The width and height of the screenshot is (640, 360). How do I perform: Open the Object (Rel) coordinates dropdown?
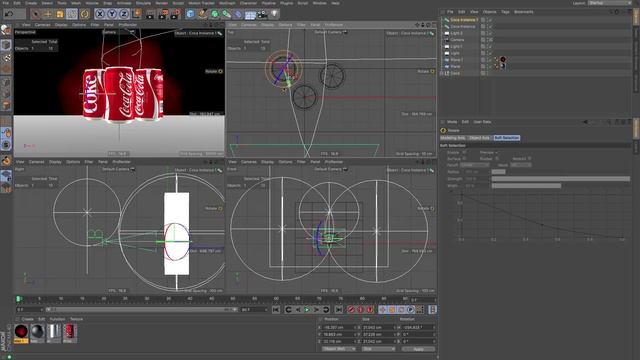[x=339, y=349]
